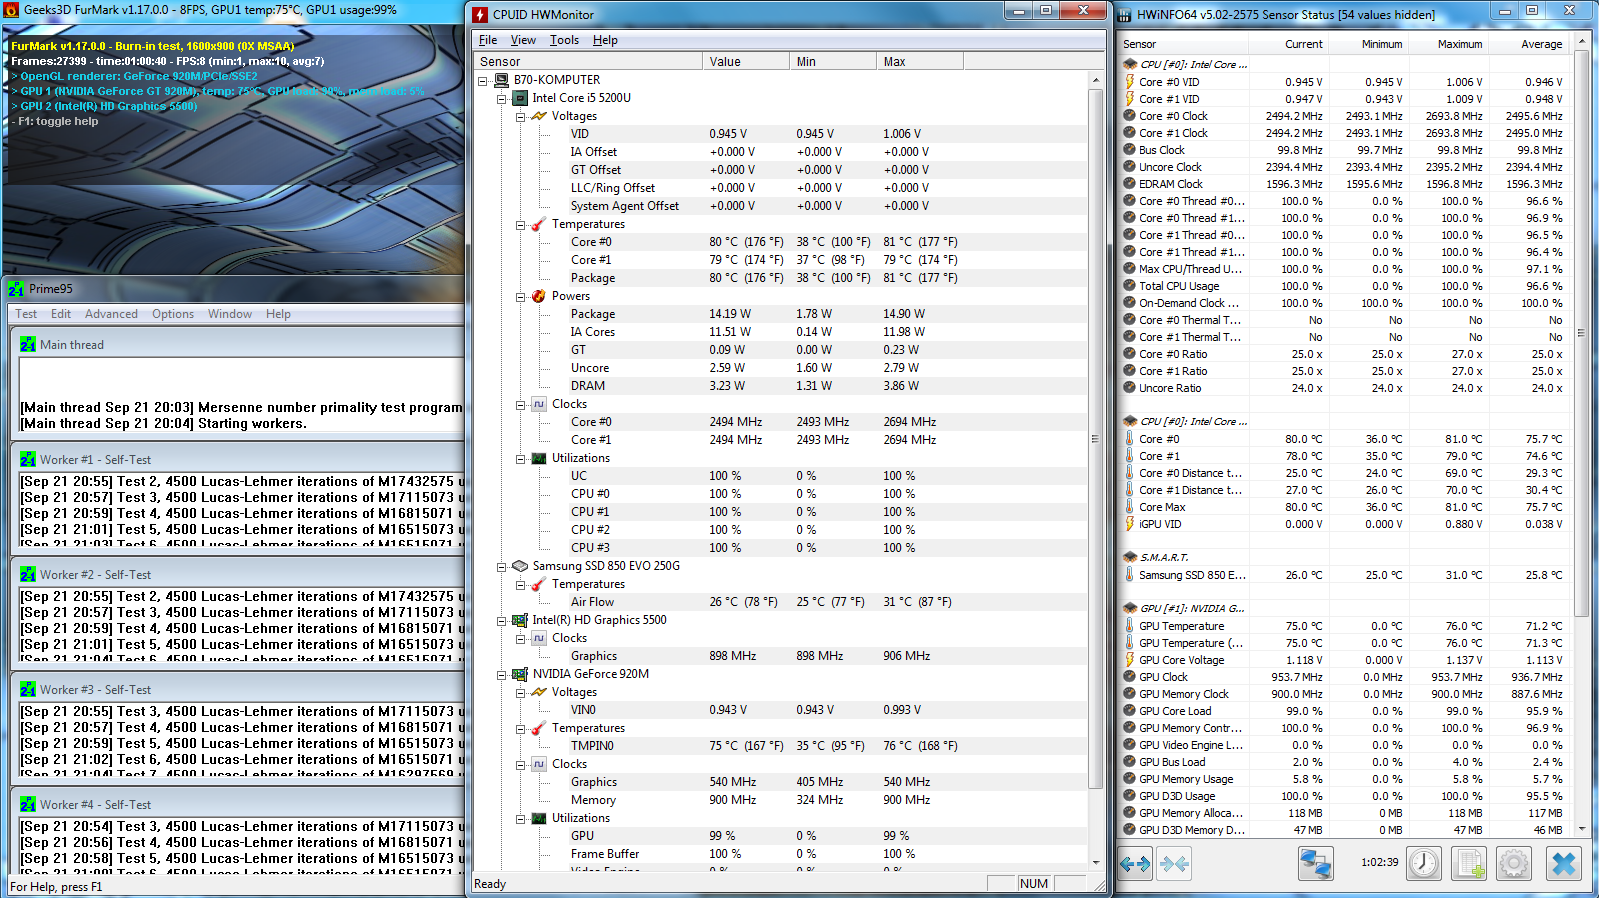1599x898 pixels.
Task: Click HWiNFO scrollbar up arrow
Action: 1581,42
